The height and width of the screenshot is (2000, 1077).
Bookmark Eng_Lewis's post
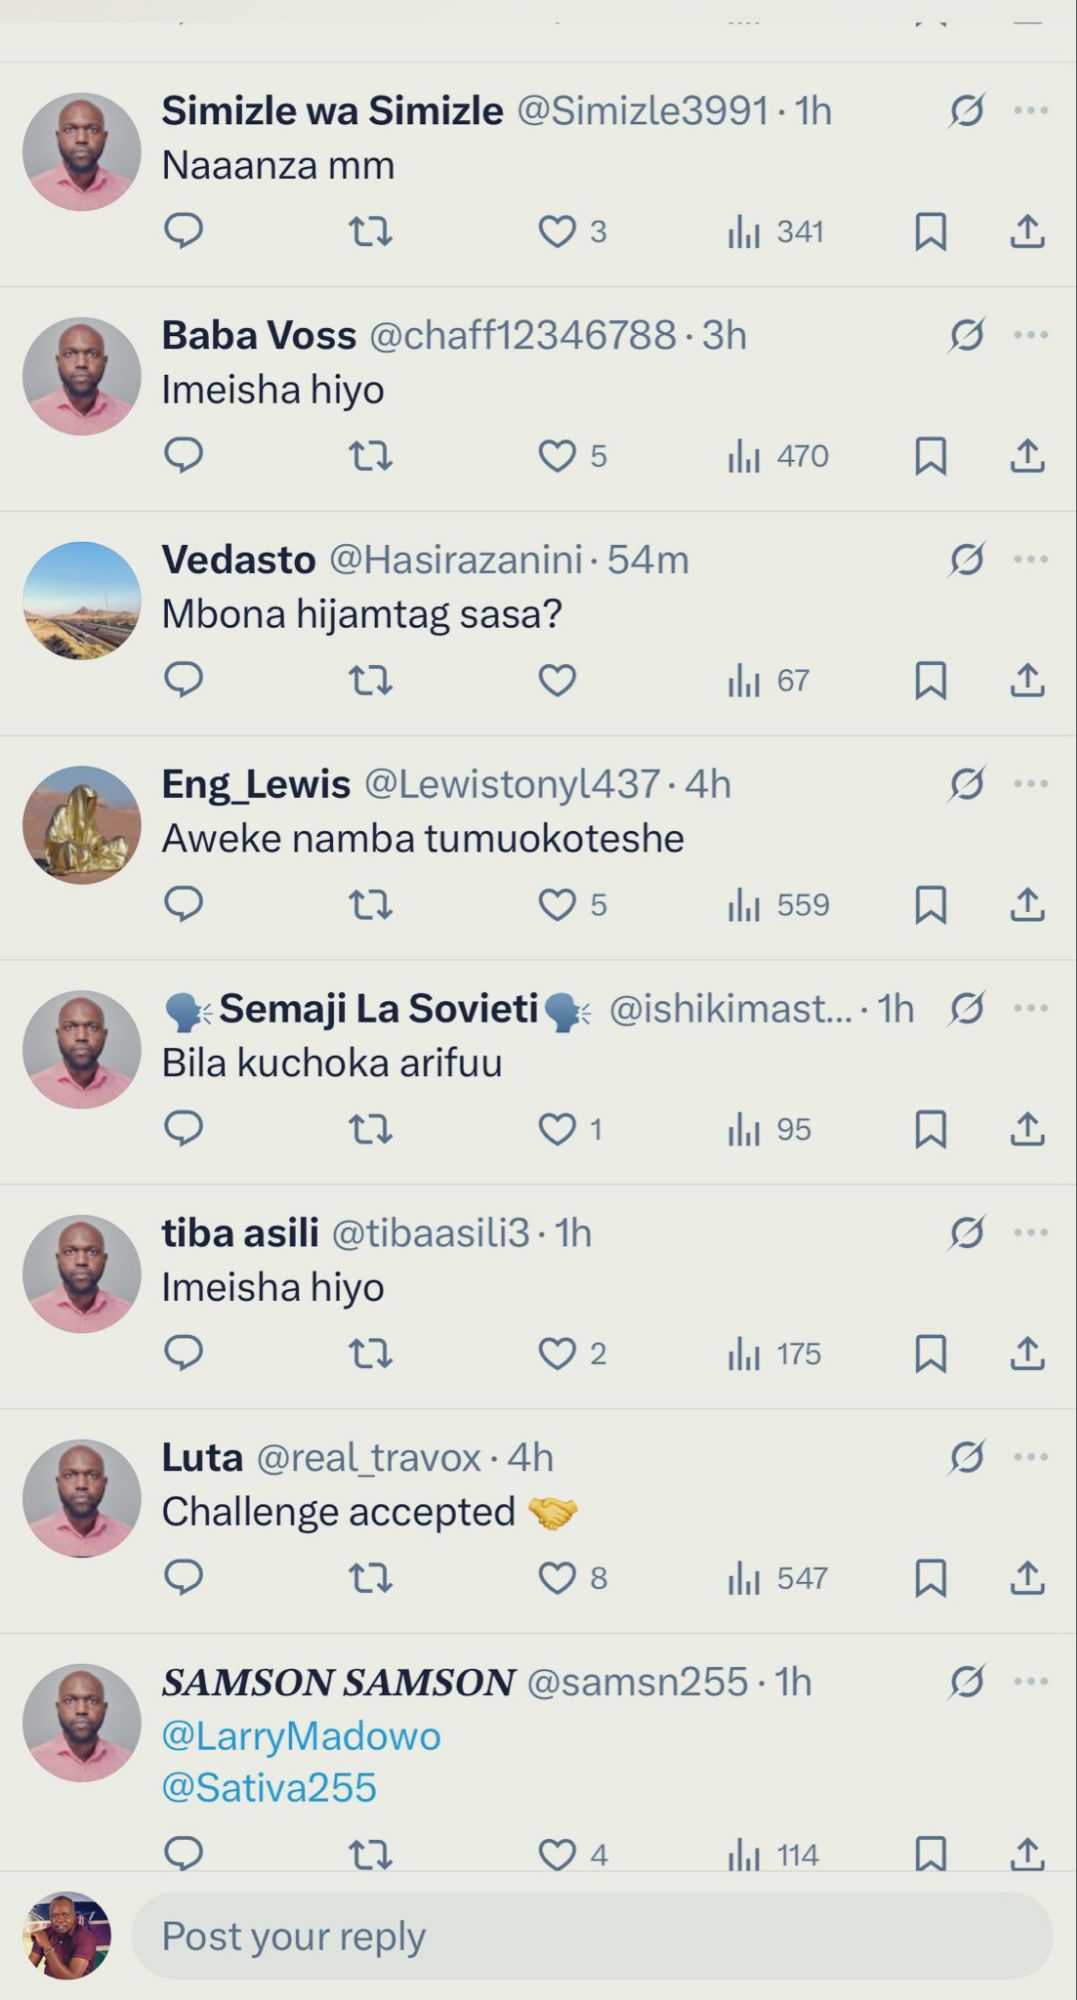[930, 905]
